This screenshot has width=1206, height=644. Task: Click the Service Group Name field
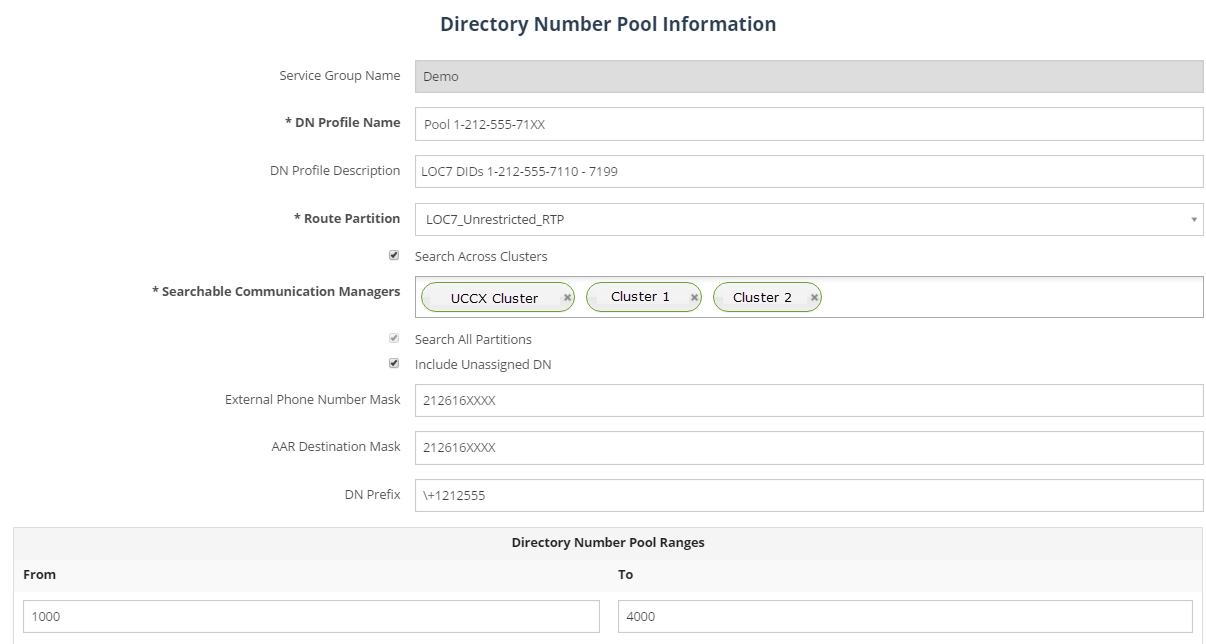[809, 76]
